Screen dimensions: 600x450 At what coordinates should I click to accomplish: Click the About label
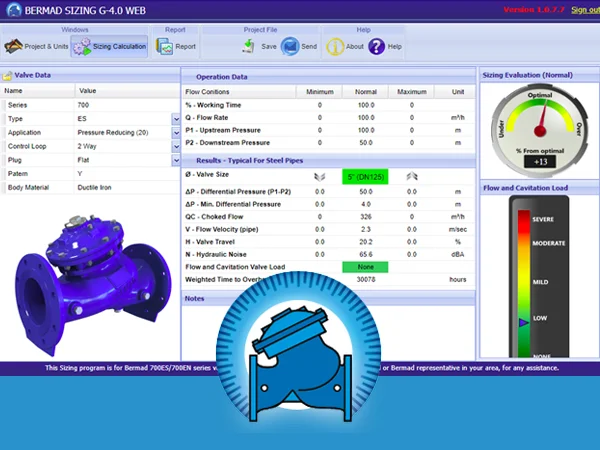click(x=355, y=47)
